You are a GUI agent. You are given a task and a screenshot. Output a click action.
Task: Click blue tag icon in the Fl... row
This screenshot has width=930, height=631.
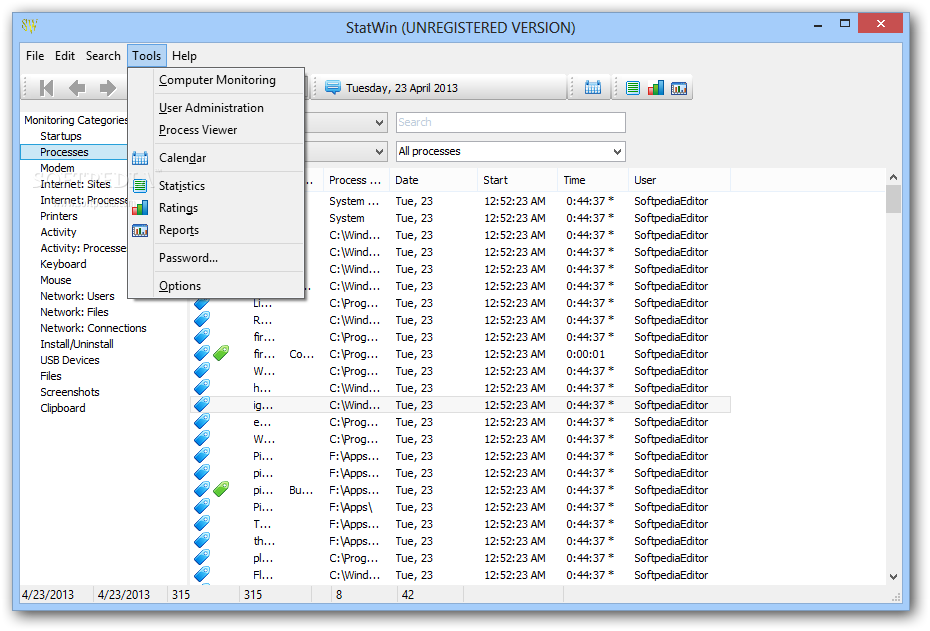click(x=202, y=574)
